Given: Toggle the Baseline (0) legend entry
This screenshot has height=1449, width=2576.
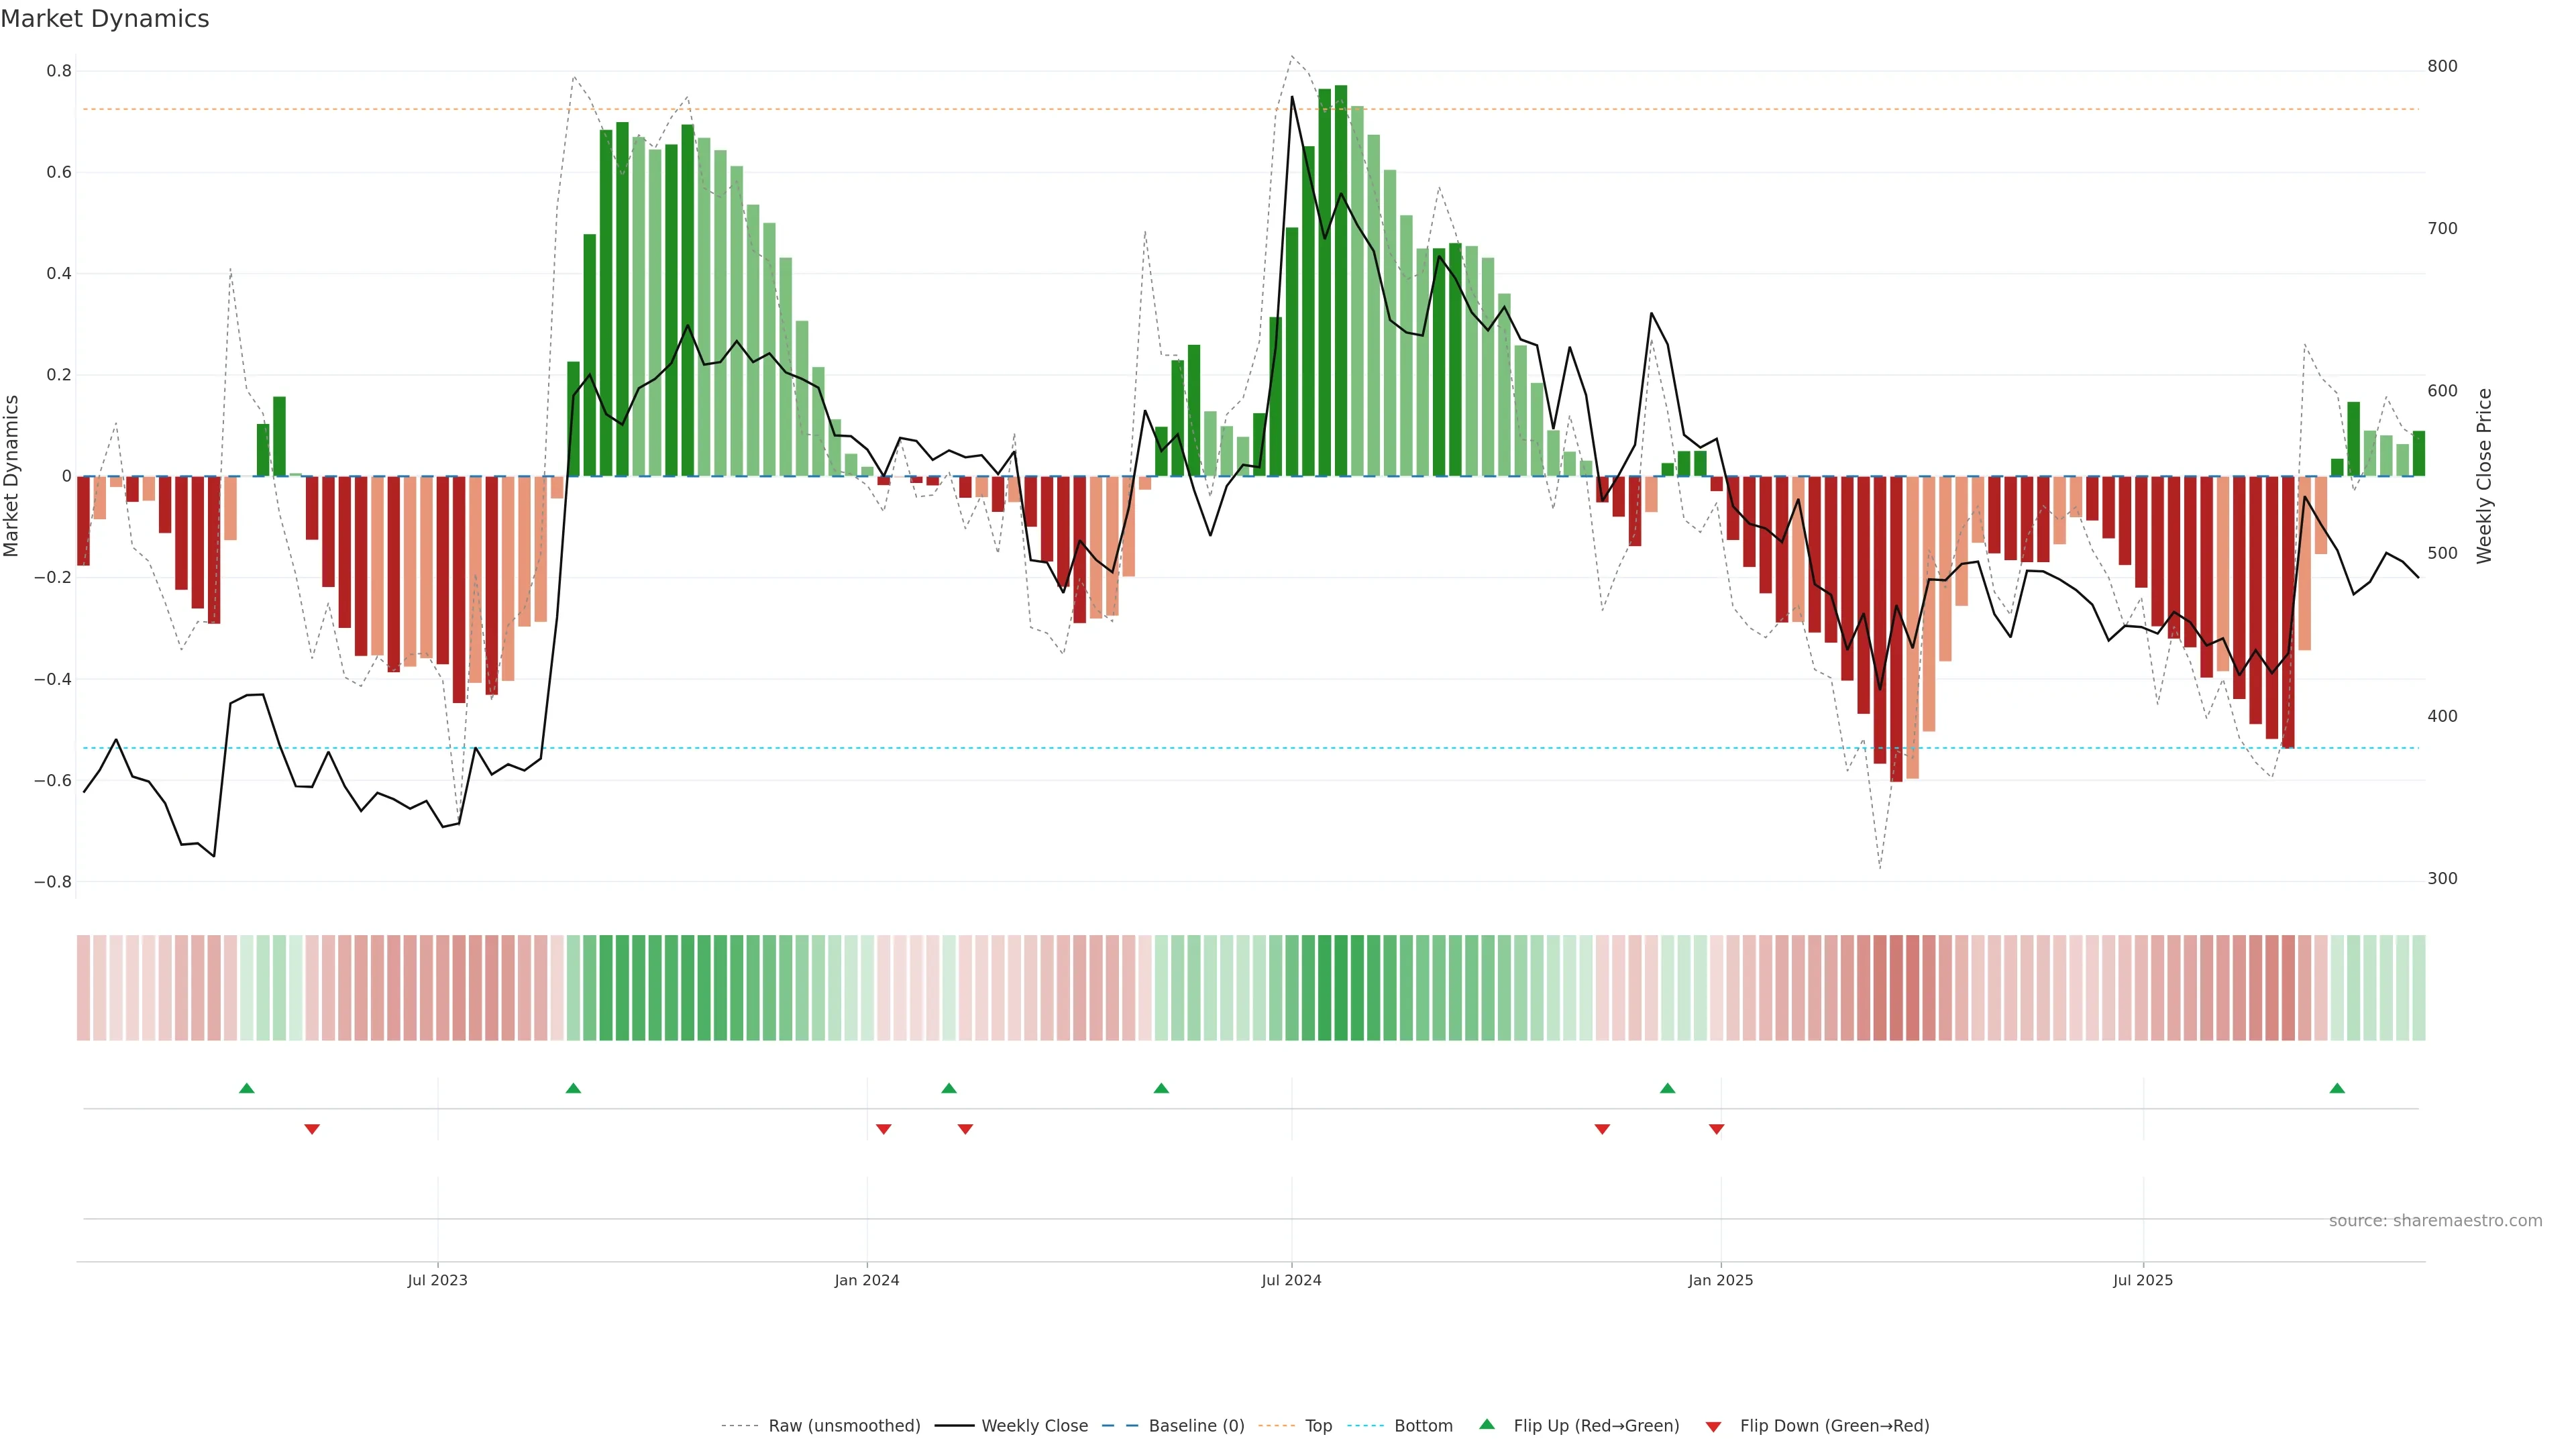Looking at the screenshot, I should 1196,1426.
